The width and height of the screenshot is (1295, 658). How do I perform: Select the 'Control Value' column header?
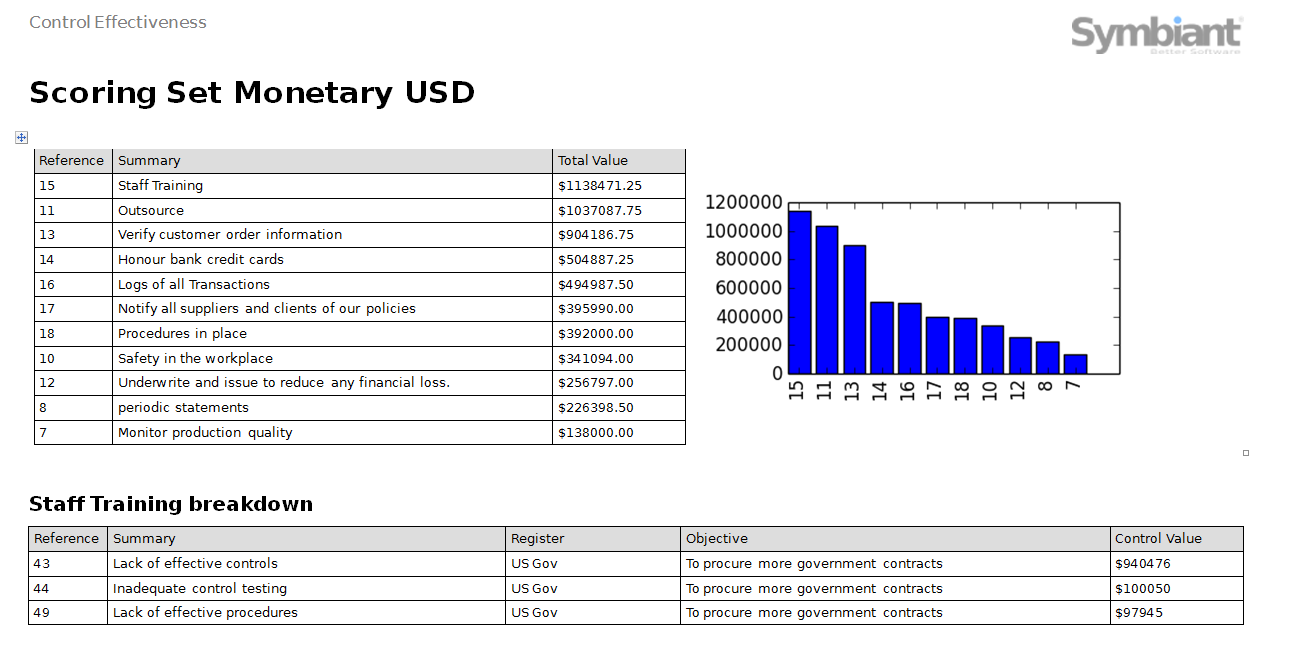[1158, 539]
